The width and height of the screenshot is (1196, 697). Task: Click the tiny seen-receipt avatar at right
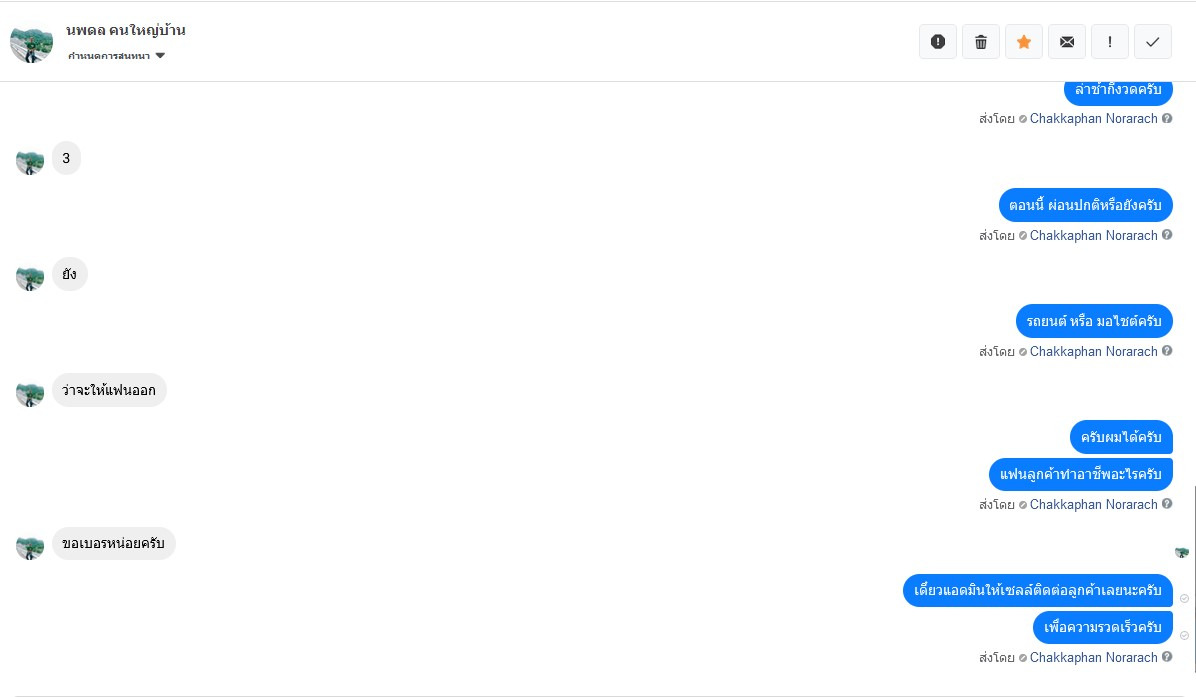(x=1182, y=552)
